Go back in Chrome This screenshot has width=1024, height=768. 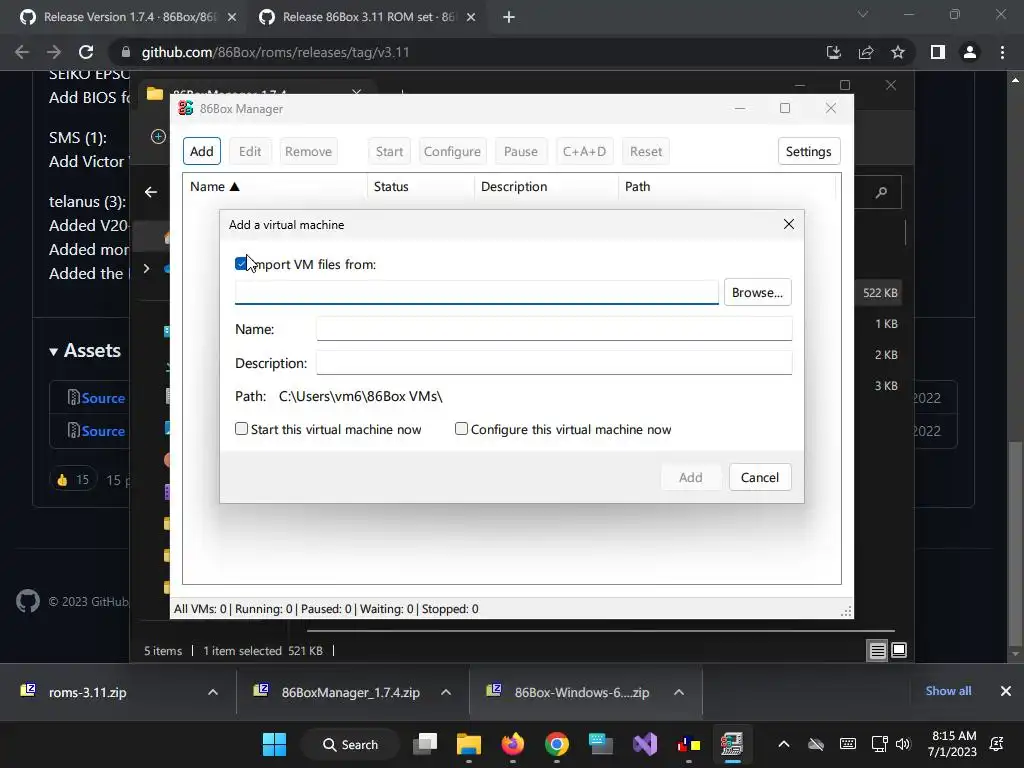coord(22,52)
